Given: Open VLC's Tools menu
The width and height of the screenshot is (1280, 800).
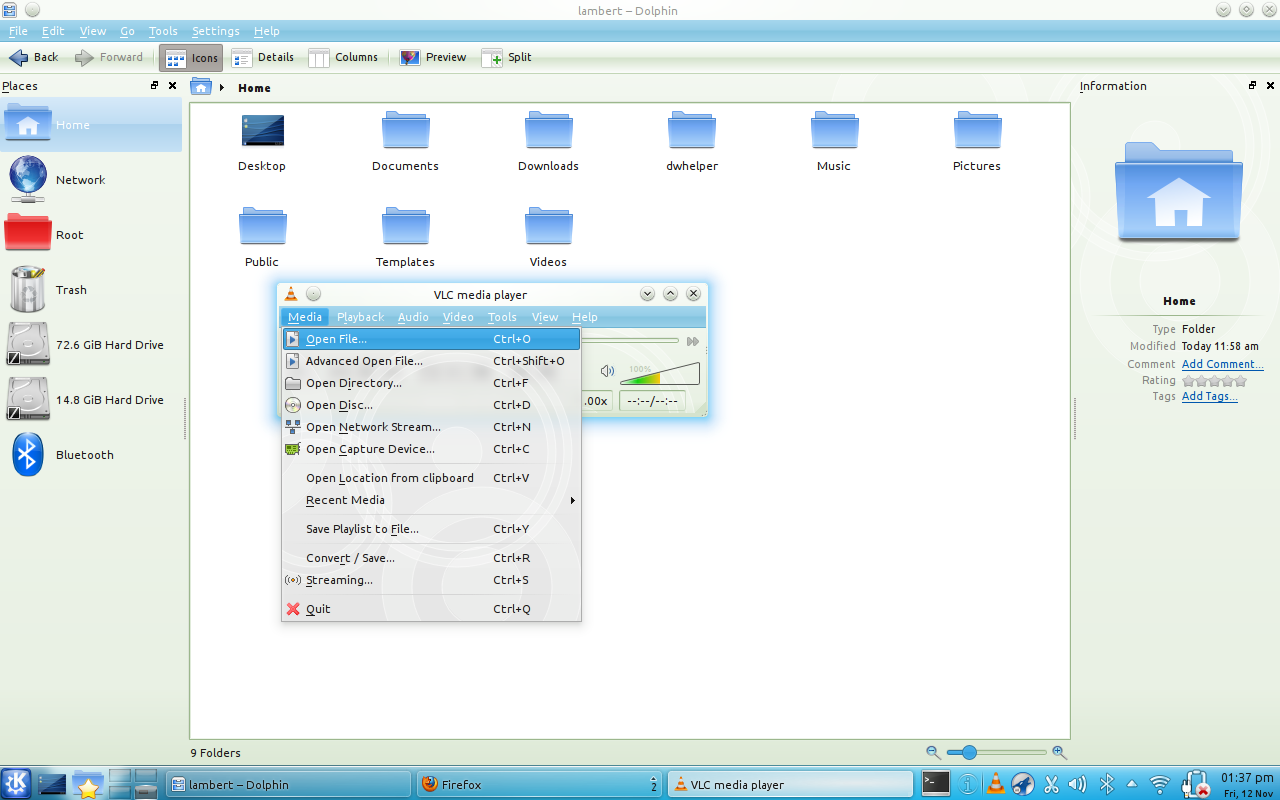Looking at the screenshot, I should (502, 317).
